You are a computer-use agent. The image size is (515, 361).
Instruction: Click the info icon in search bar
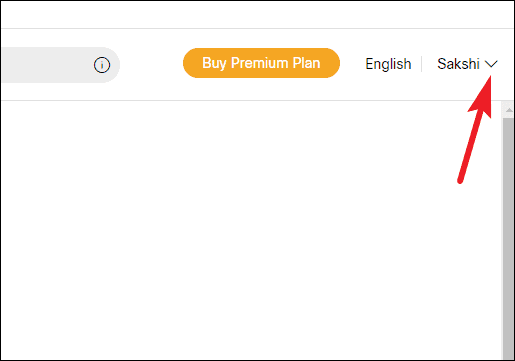102,65
